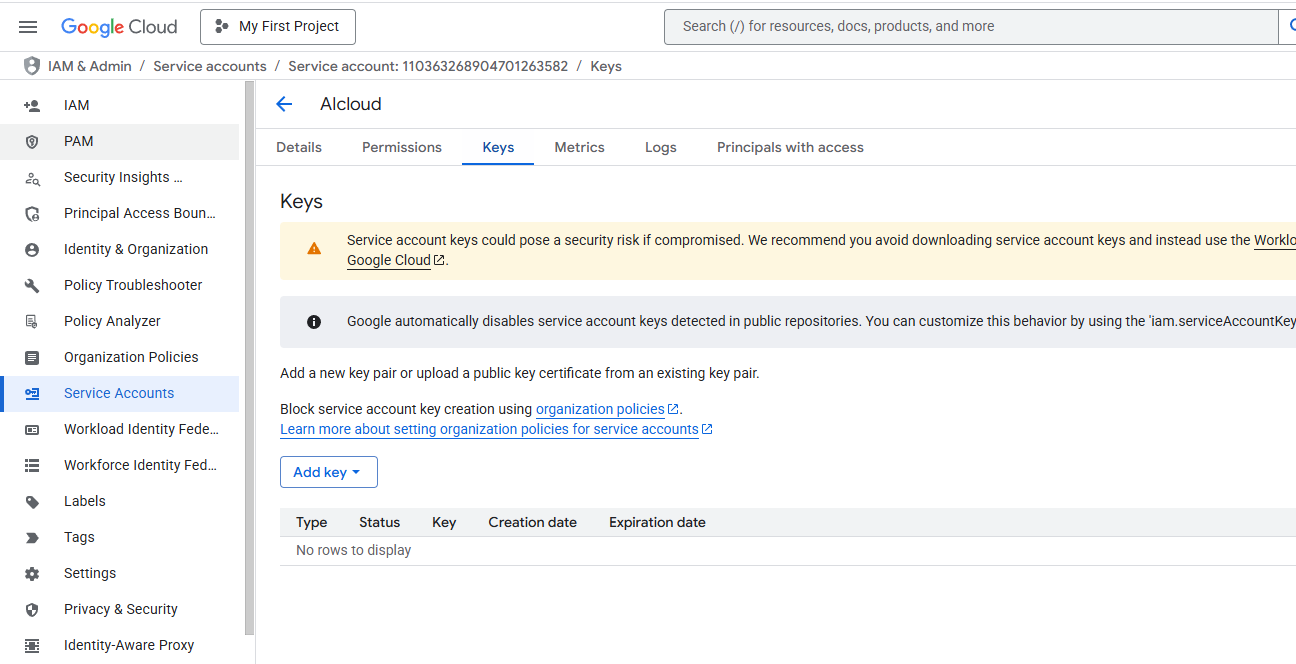Click the Policy Troubleshooter wrench icon

[32, 285]
